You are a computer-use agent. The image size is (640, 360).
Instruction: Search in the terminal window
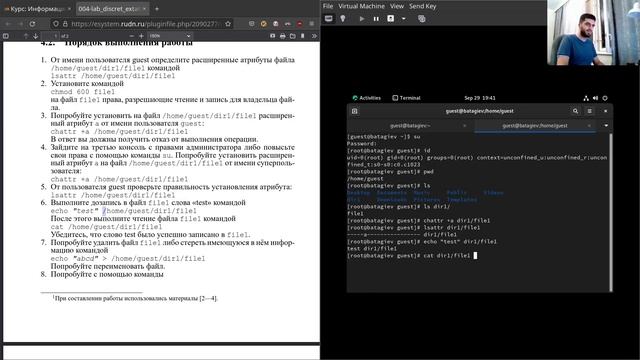[x=576, y=111]
